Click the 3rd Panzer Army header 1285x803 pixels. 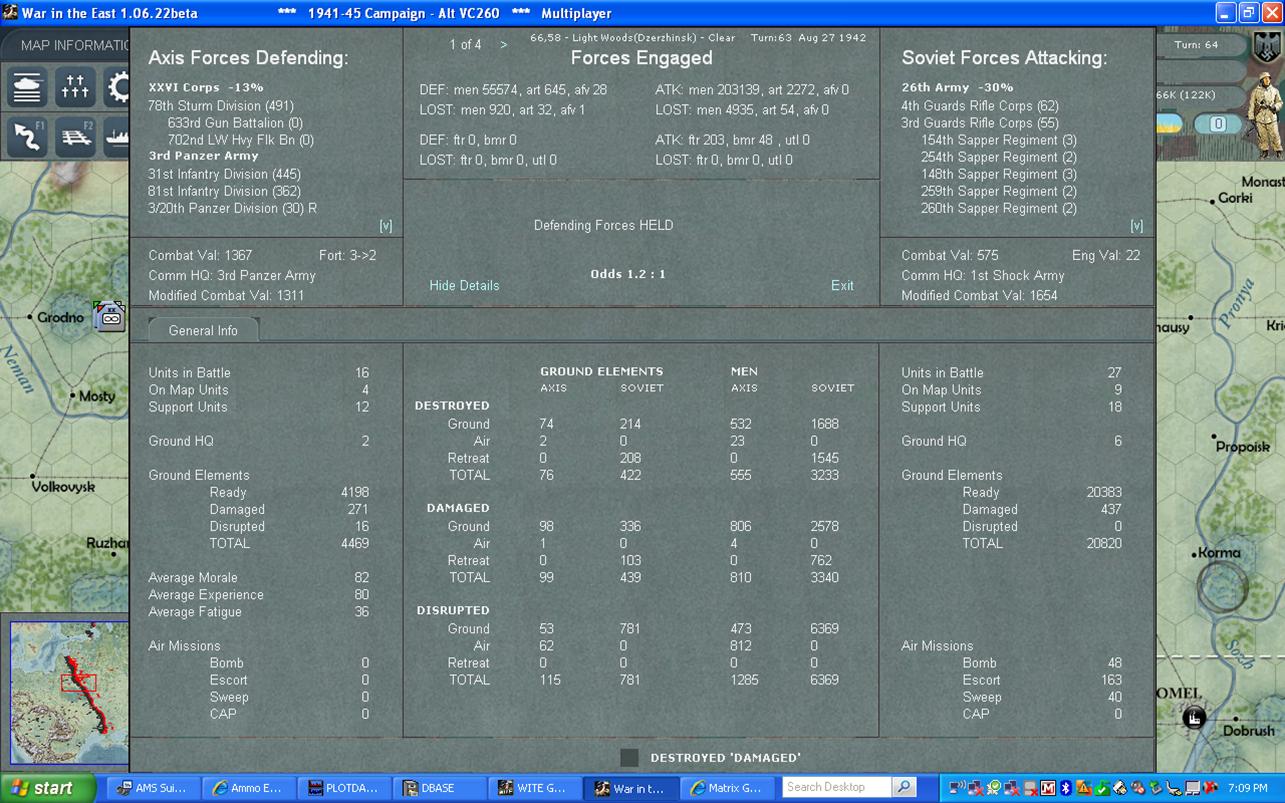[203, 156]
